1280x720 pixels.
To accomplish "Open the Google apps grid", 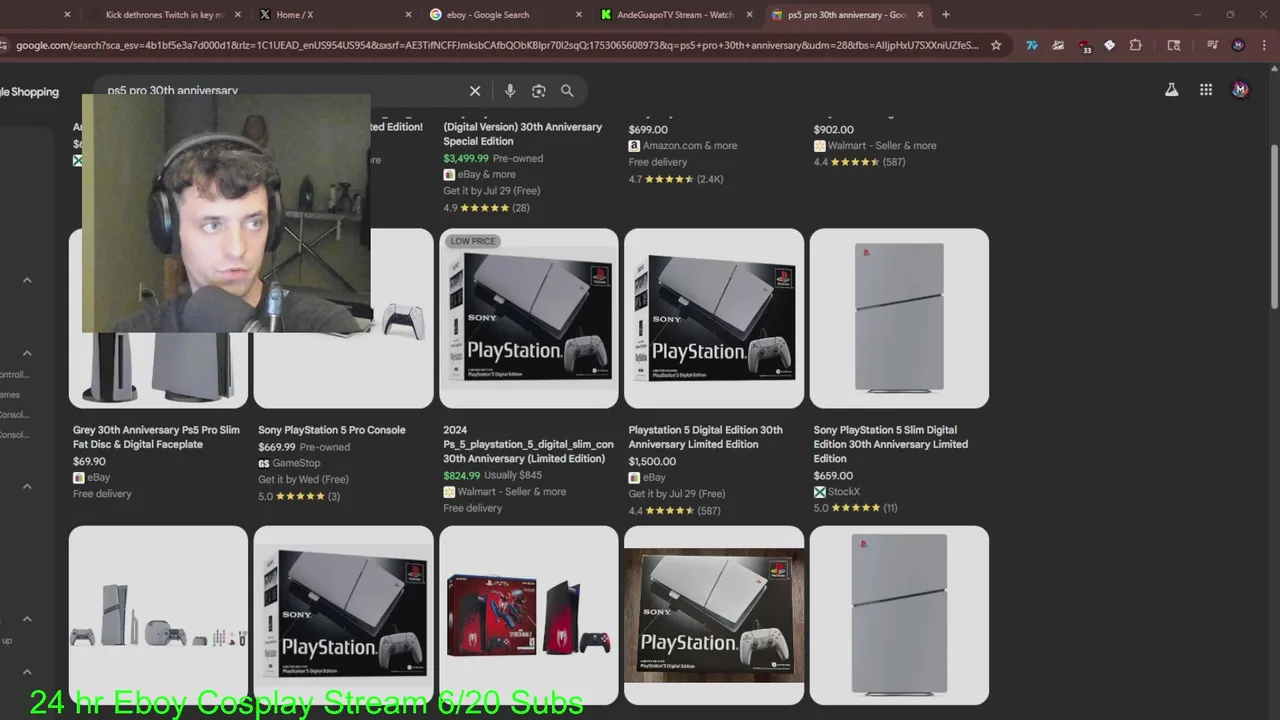I will point(1206,90).
